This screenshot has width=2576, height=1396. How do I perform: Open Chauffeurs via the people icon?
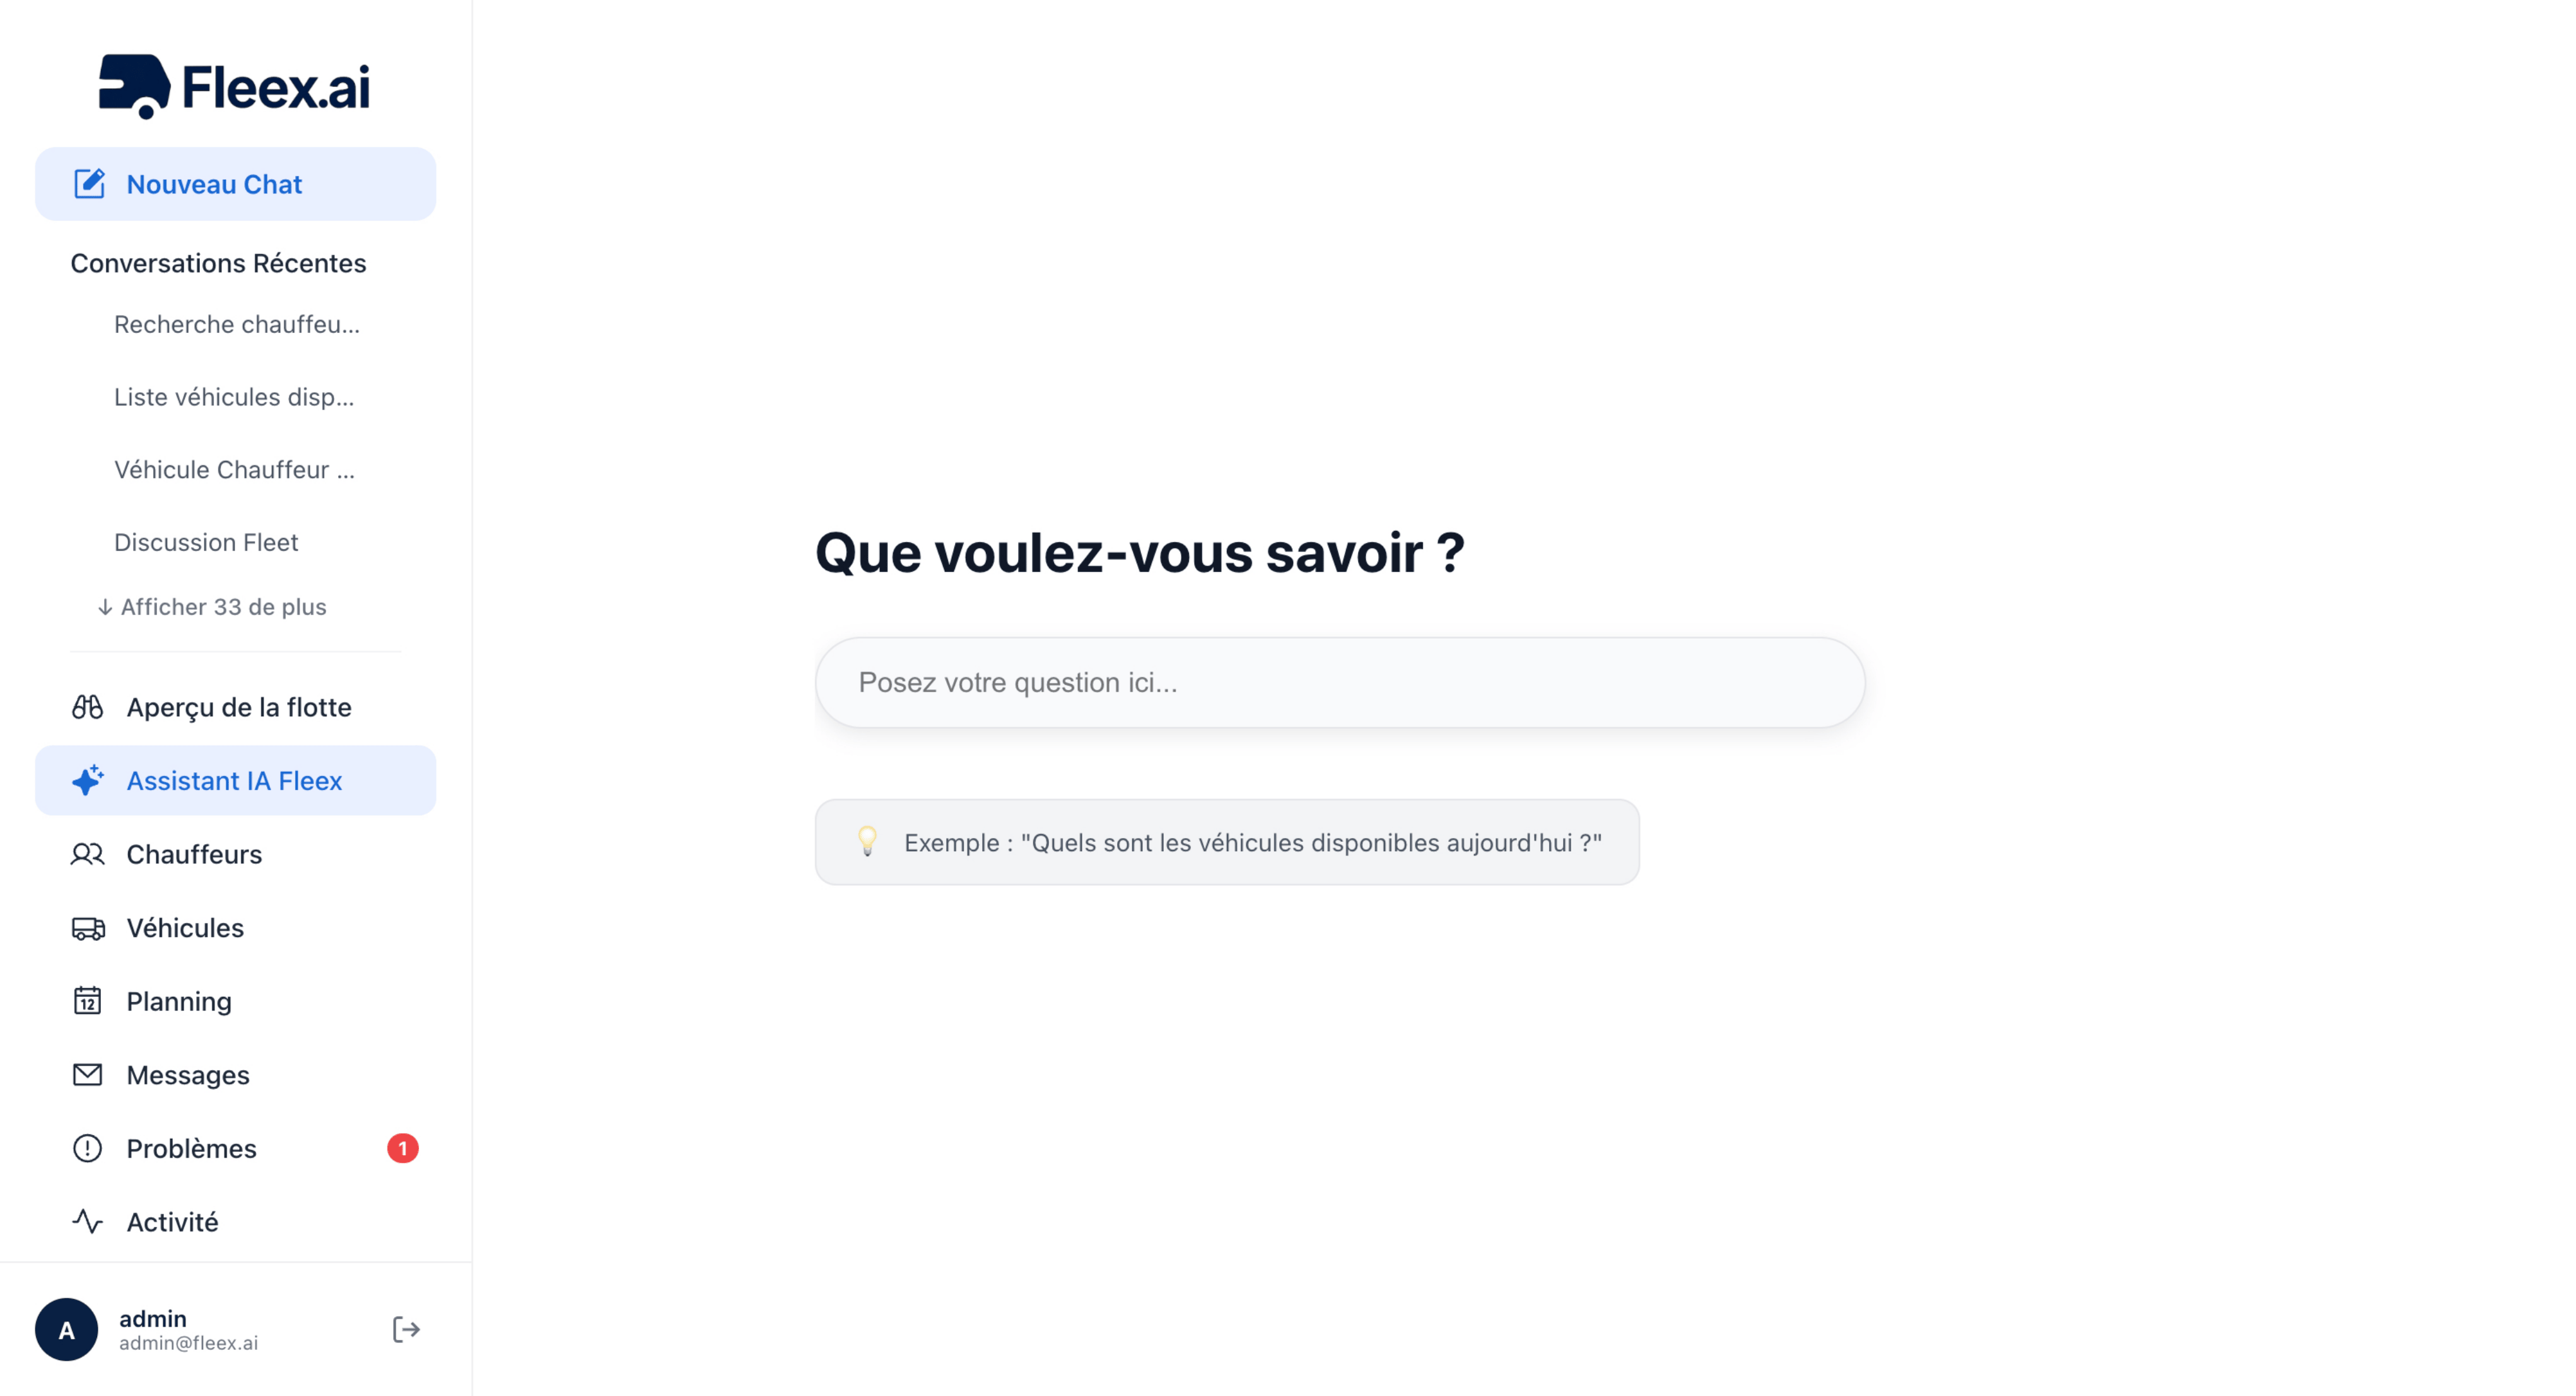point(88,854)
